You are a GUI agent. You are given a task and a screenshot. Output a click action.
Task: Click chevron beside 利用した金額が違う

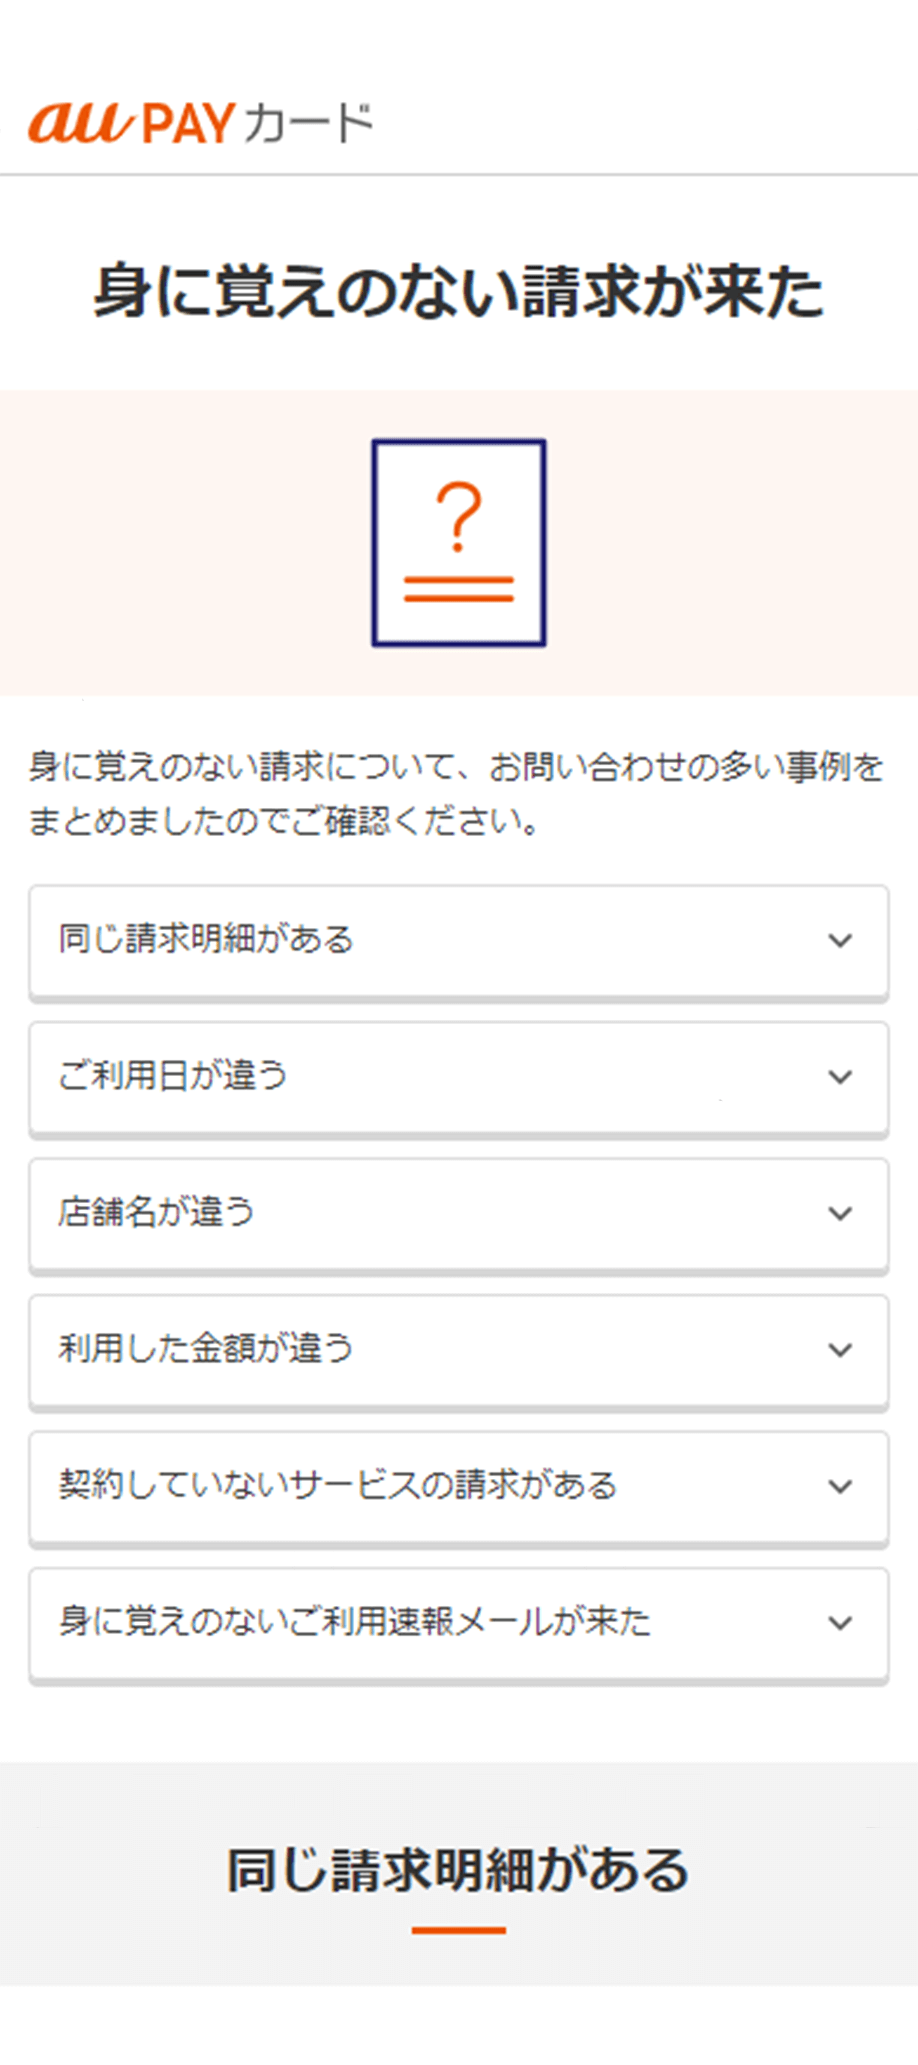coord(840,1350)
